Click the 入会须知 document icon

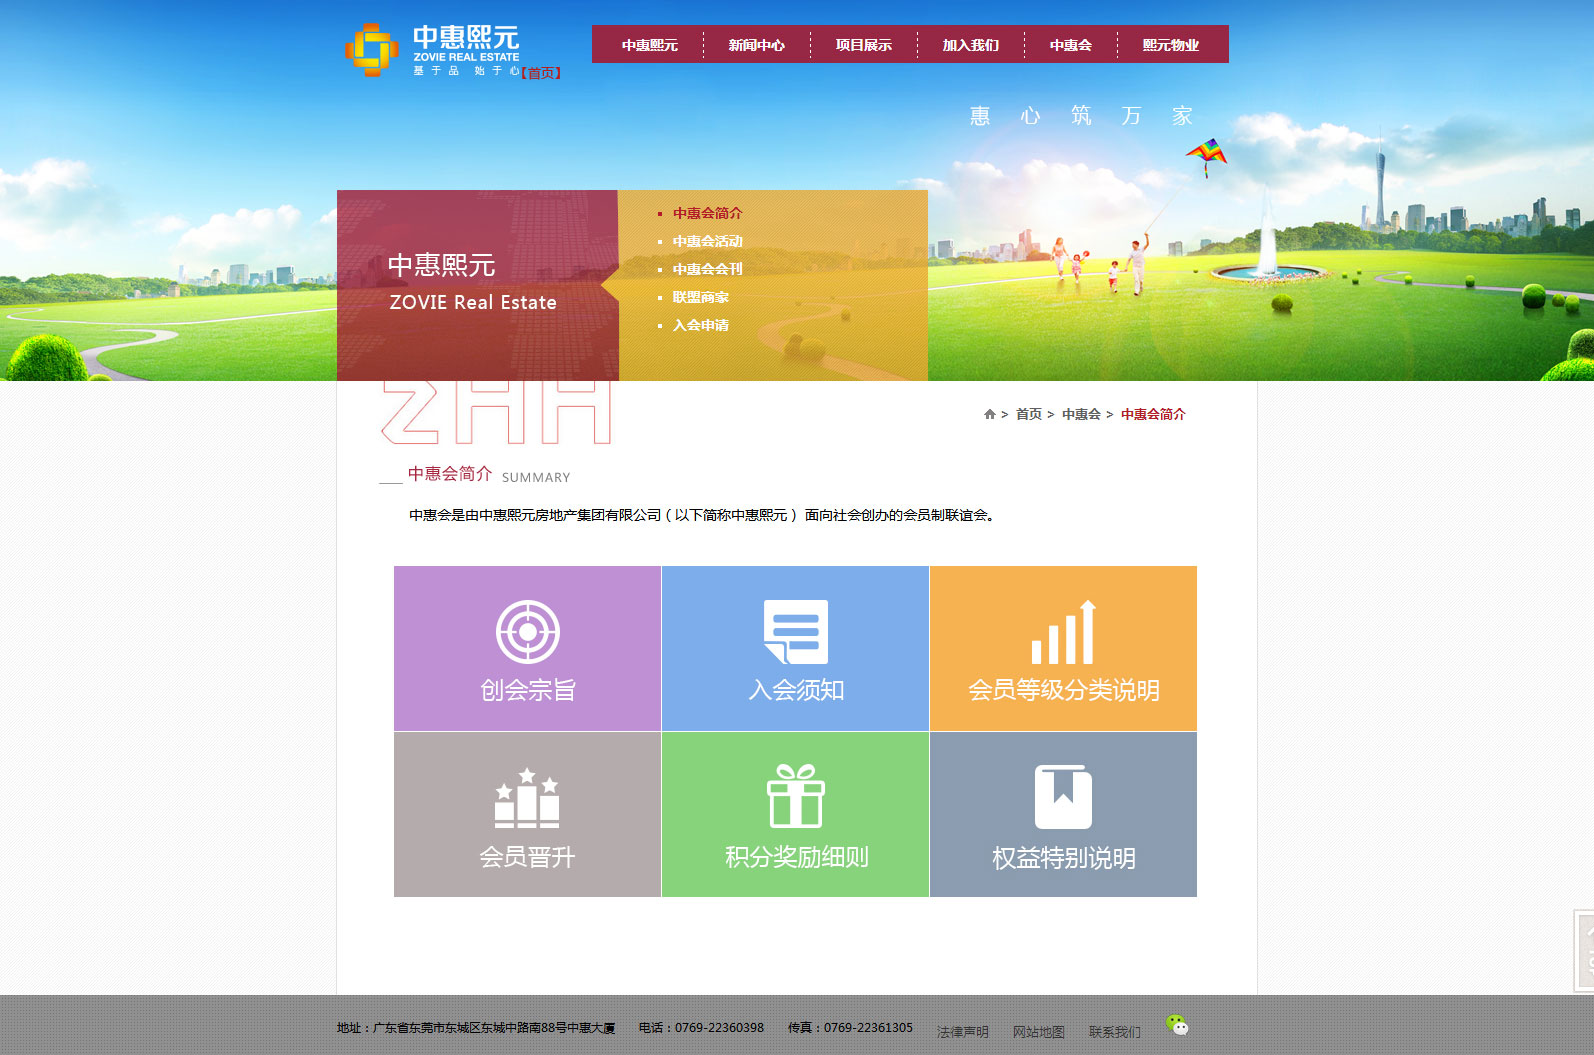point(796,632)
